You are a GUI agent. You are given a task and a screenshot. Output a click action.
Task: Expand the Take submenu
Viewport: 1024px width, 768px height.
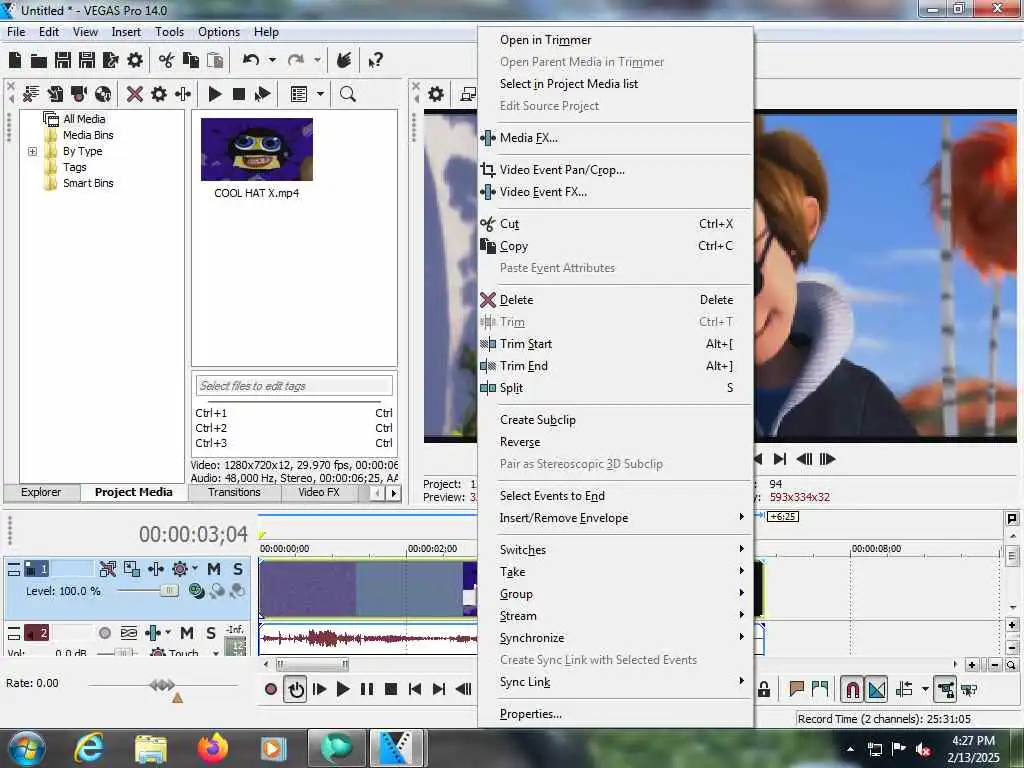point(741,571)
